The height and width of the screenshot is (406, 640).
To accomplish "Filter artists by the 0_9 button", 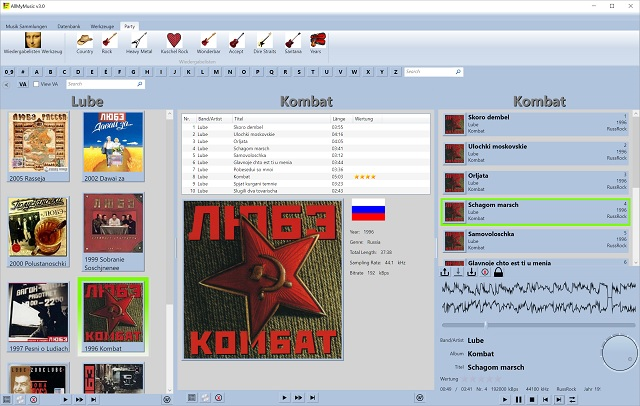I will [x=9, y=72].
